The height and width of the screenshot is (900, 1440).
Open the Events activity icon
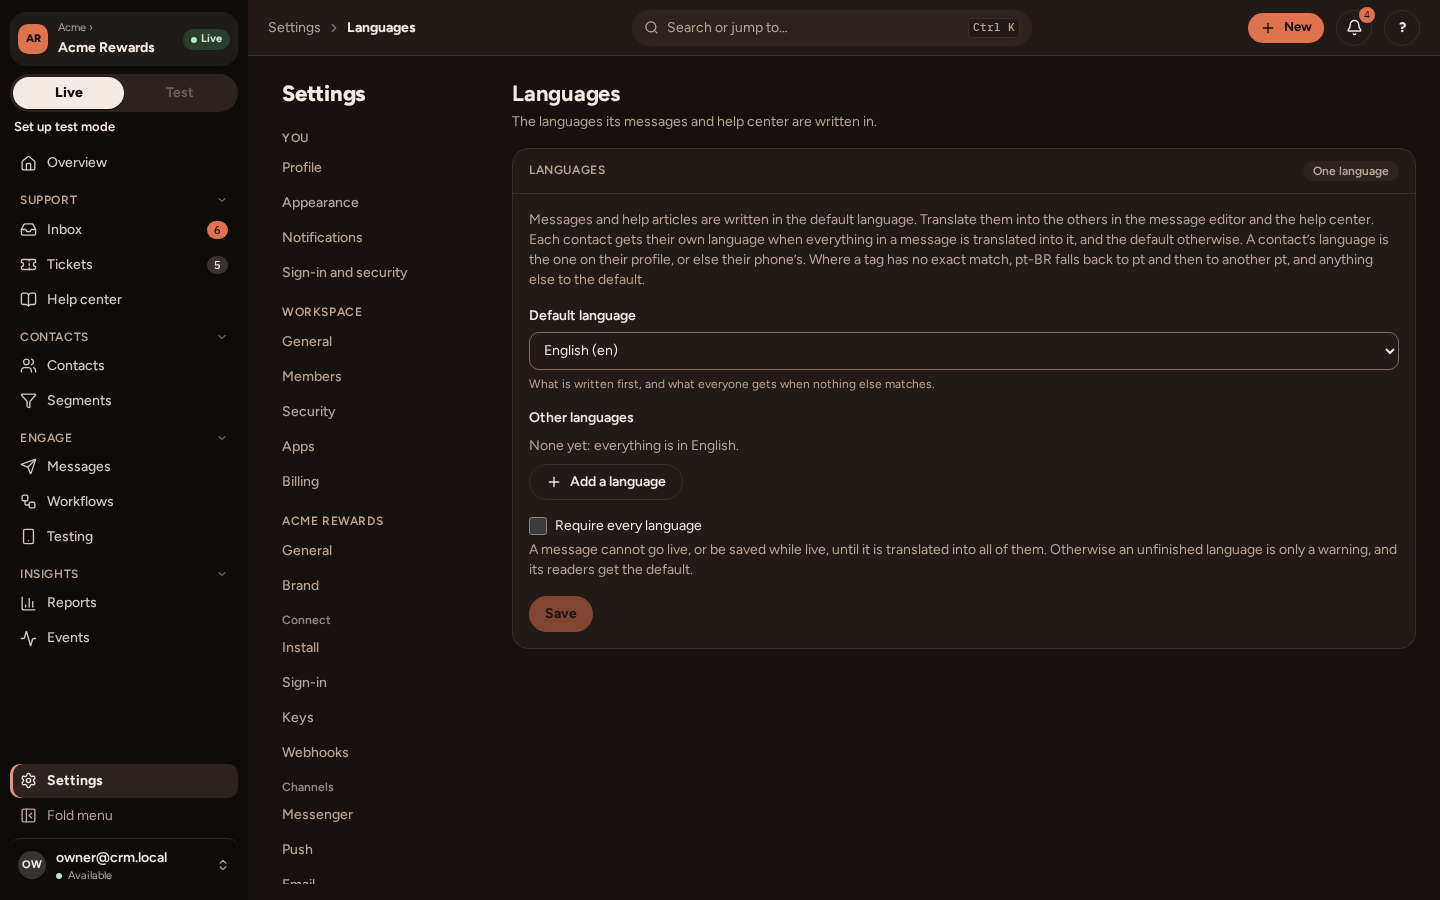point(29,638)
